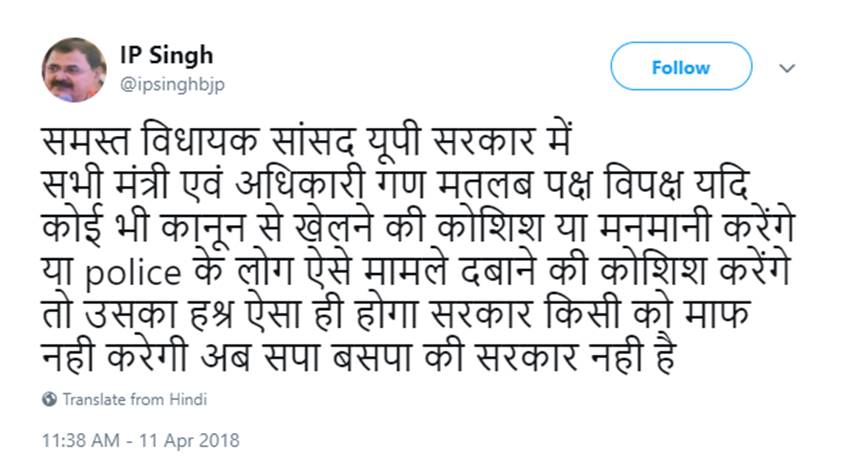Viewport: 850px width, 466px height.
Task: Open the @ipsinghbjp handle link
Action: tap(172, 84)
